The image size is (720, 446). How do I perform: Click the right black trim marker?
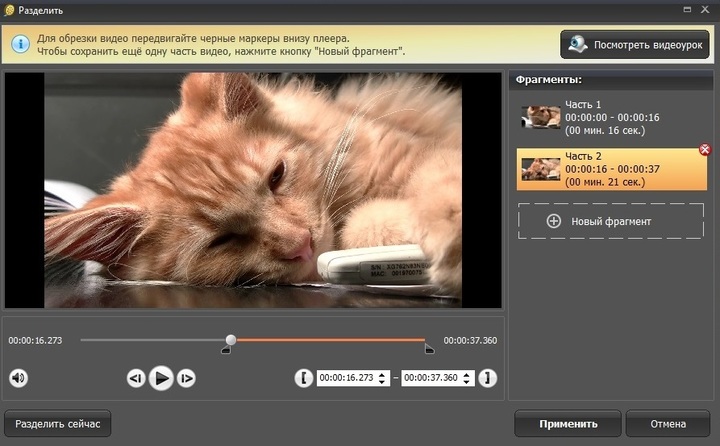pyautogui.click(x=429, y=350)
